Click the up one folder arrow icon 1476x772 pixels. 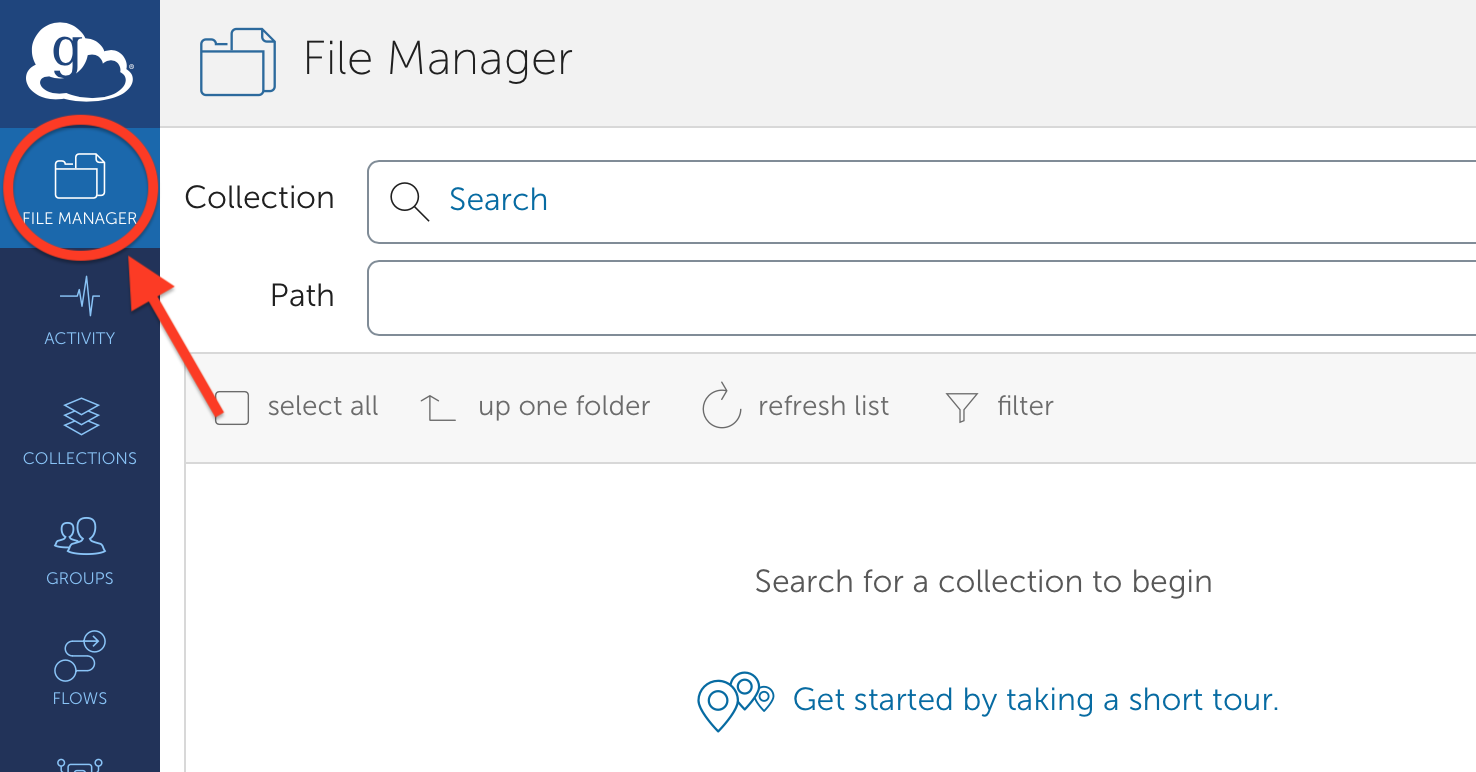437,408
